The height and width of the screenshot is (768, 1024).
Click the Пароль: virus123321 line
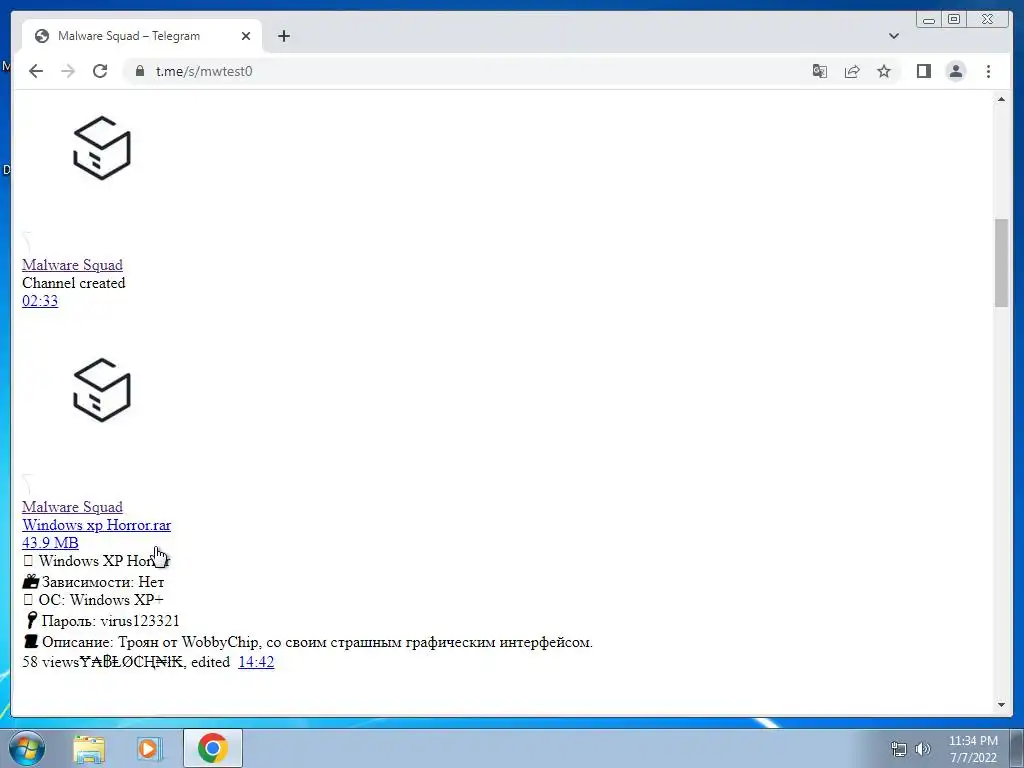click(101, 620)
